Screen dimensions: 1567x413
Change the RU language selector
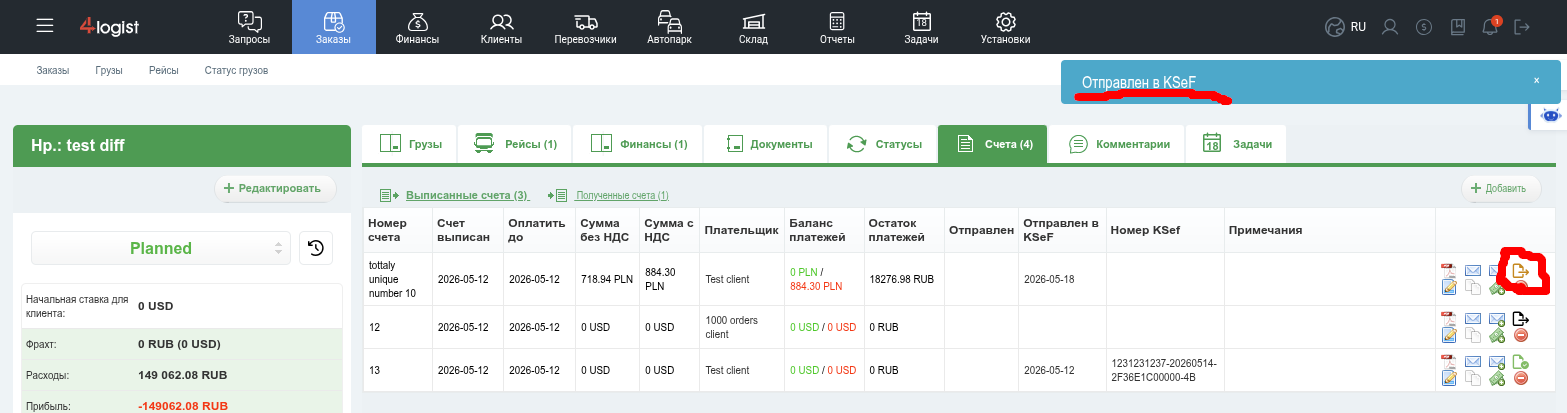[x=1345, y=27]
